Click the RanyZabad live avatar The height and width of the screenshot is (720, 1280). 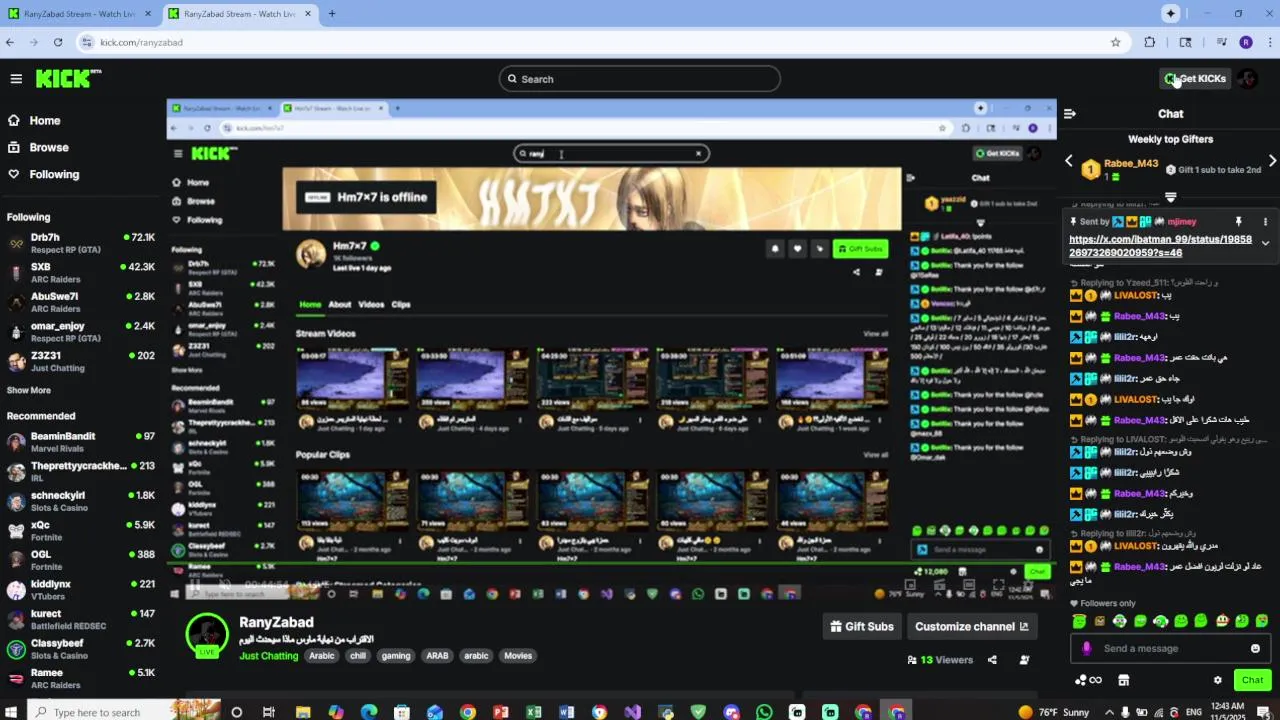[x=207, y=634]
